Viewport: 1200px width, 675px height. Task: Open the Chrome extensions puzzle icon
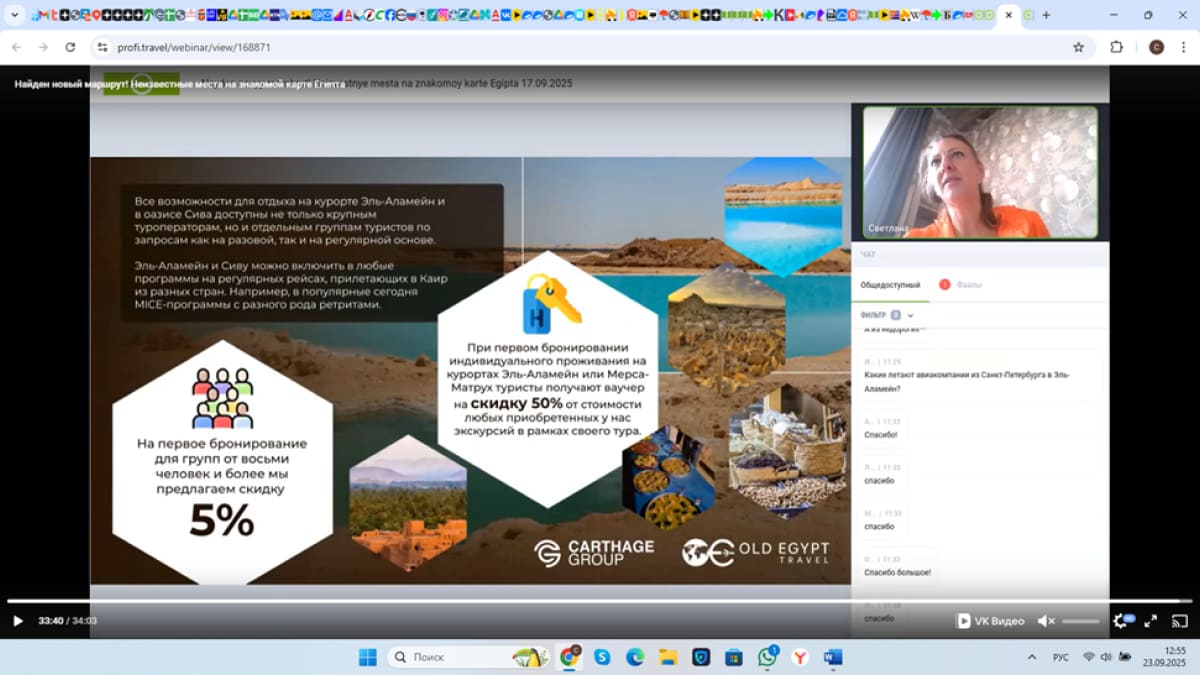(1117, 47)
